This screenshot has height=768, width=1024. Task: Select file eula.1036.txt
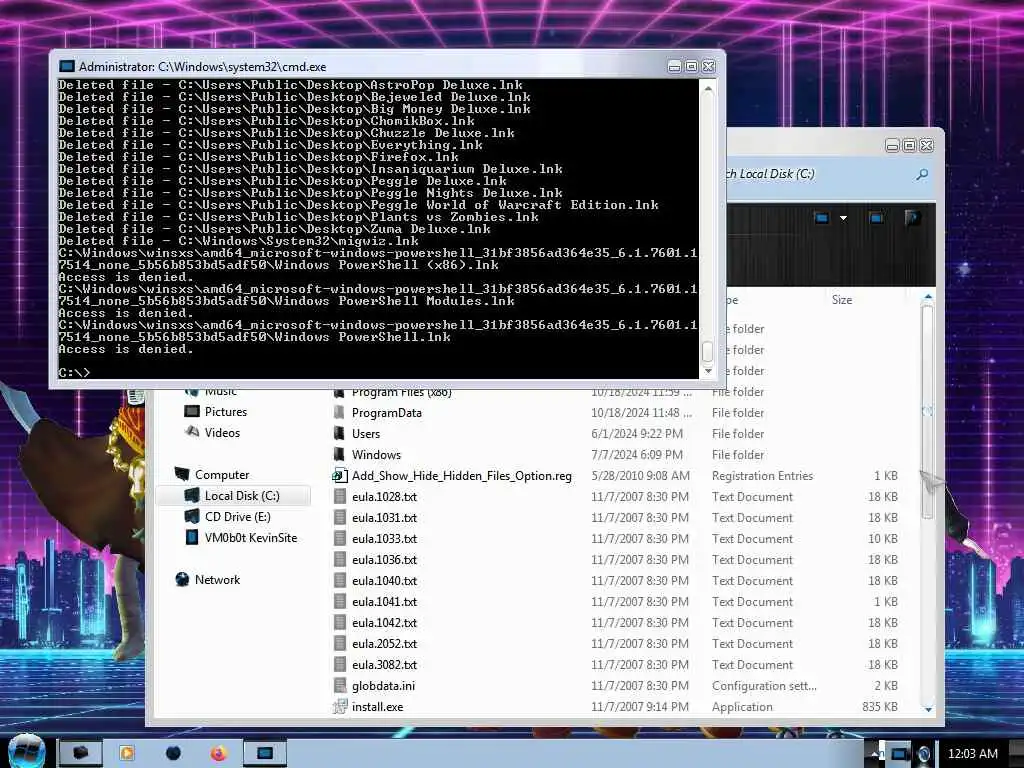(x=384, y=560)
